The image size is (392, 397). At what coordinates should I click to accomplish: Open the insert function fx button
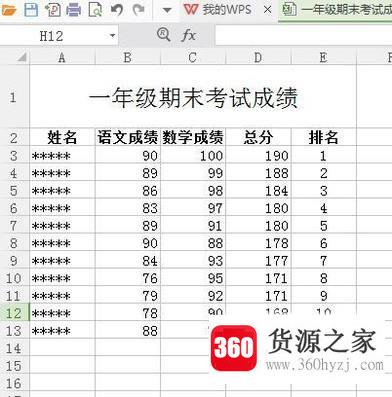[188, 35]
